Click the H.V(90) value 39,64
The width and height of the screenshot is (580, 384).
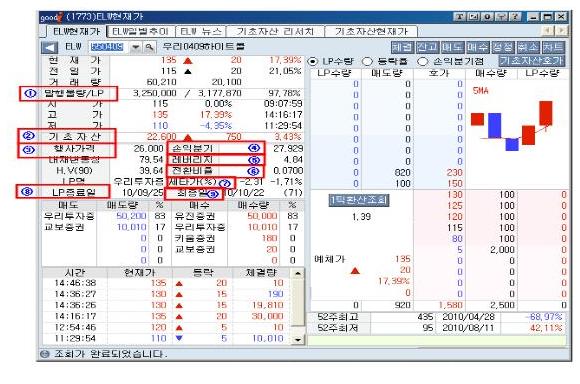152,171
